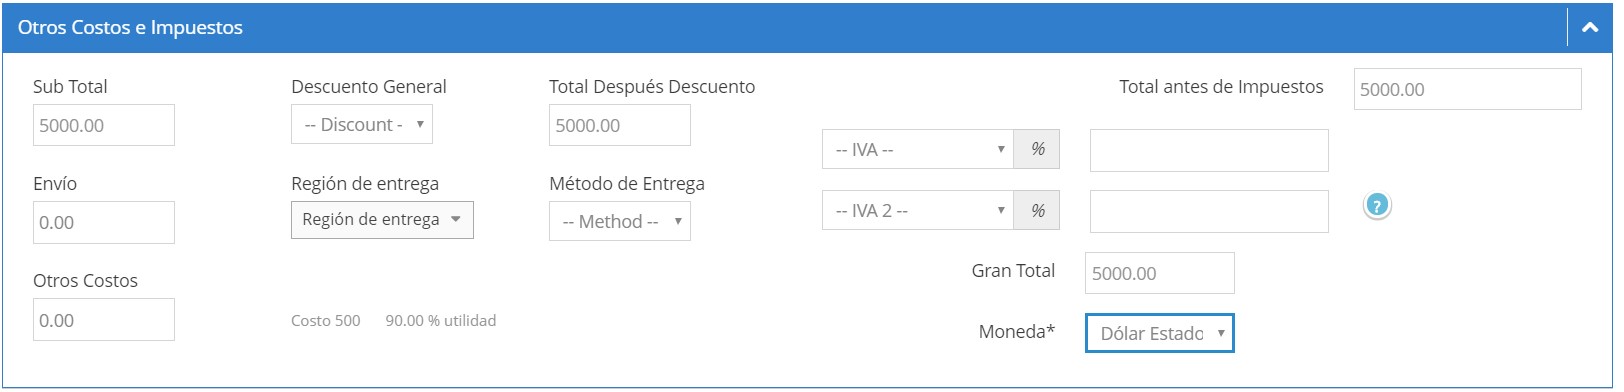Screen dimensions: 1624x392
Task: Click the Total antes de Impuestos field
Action: point(1468,89)
